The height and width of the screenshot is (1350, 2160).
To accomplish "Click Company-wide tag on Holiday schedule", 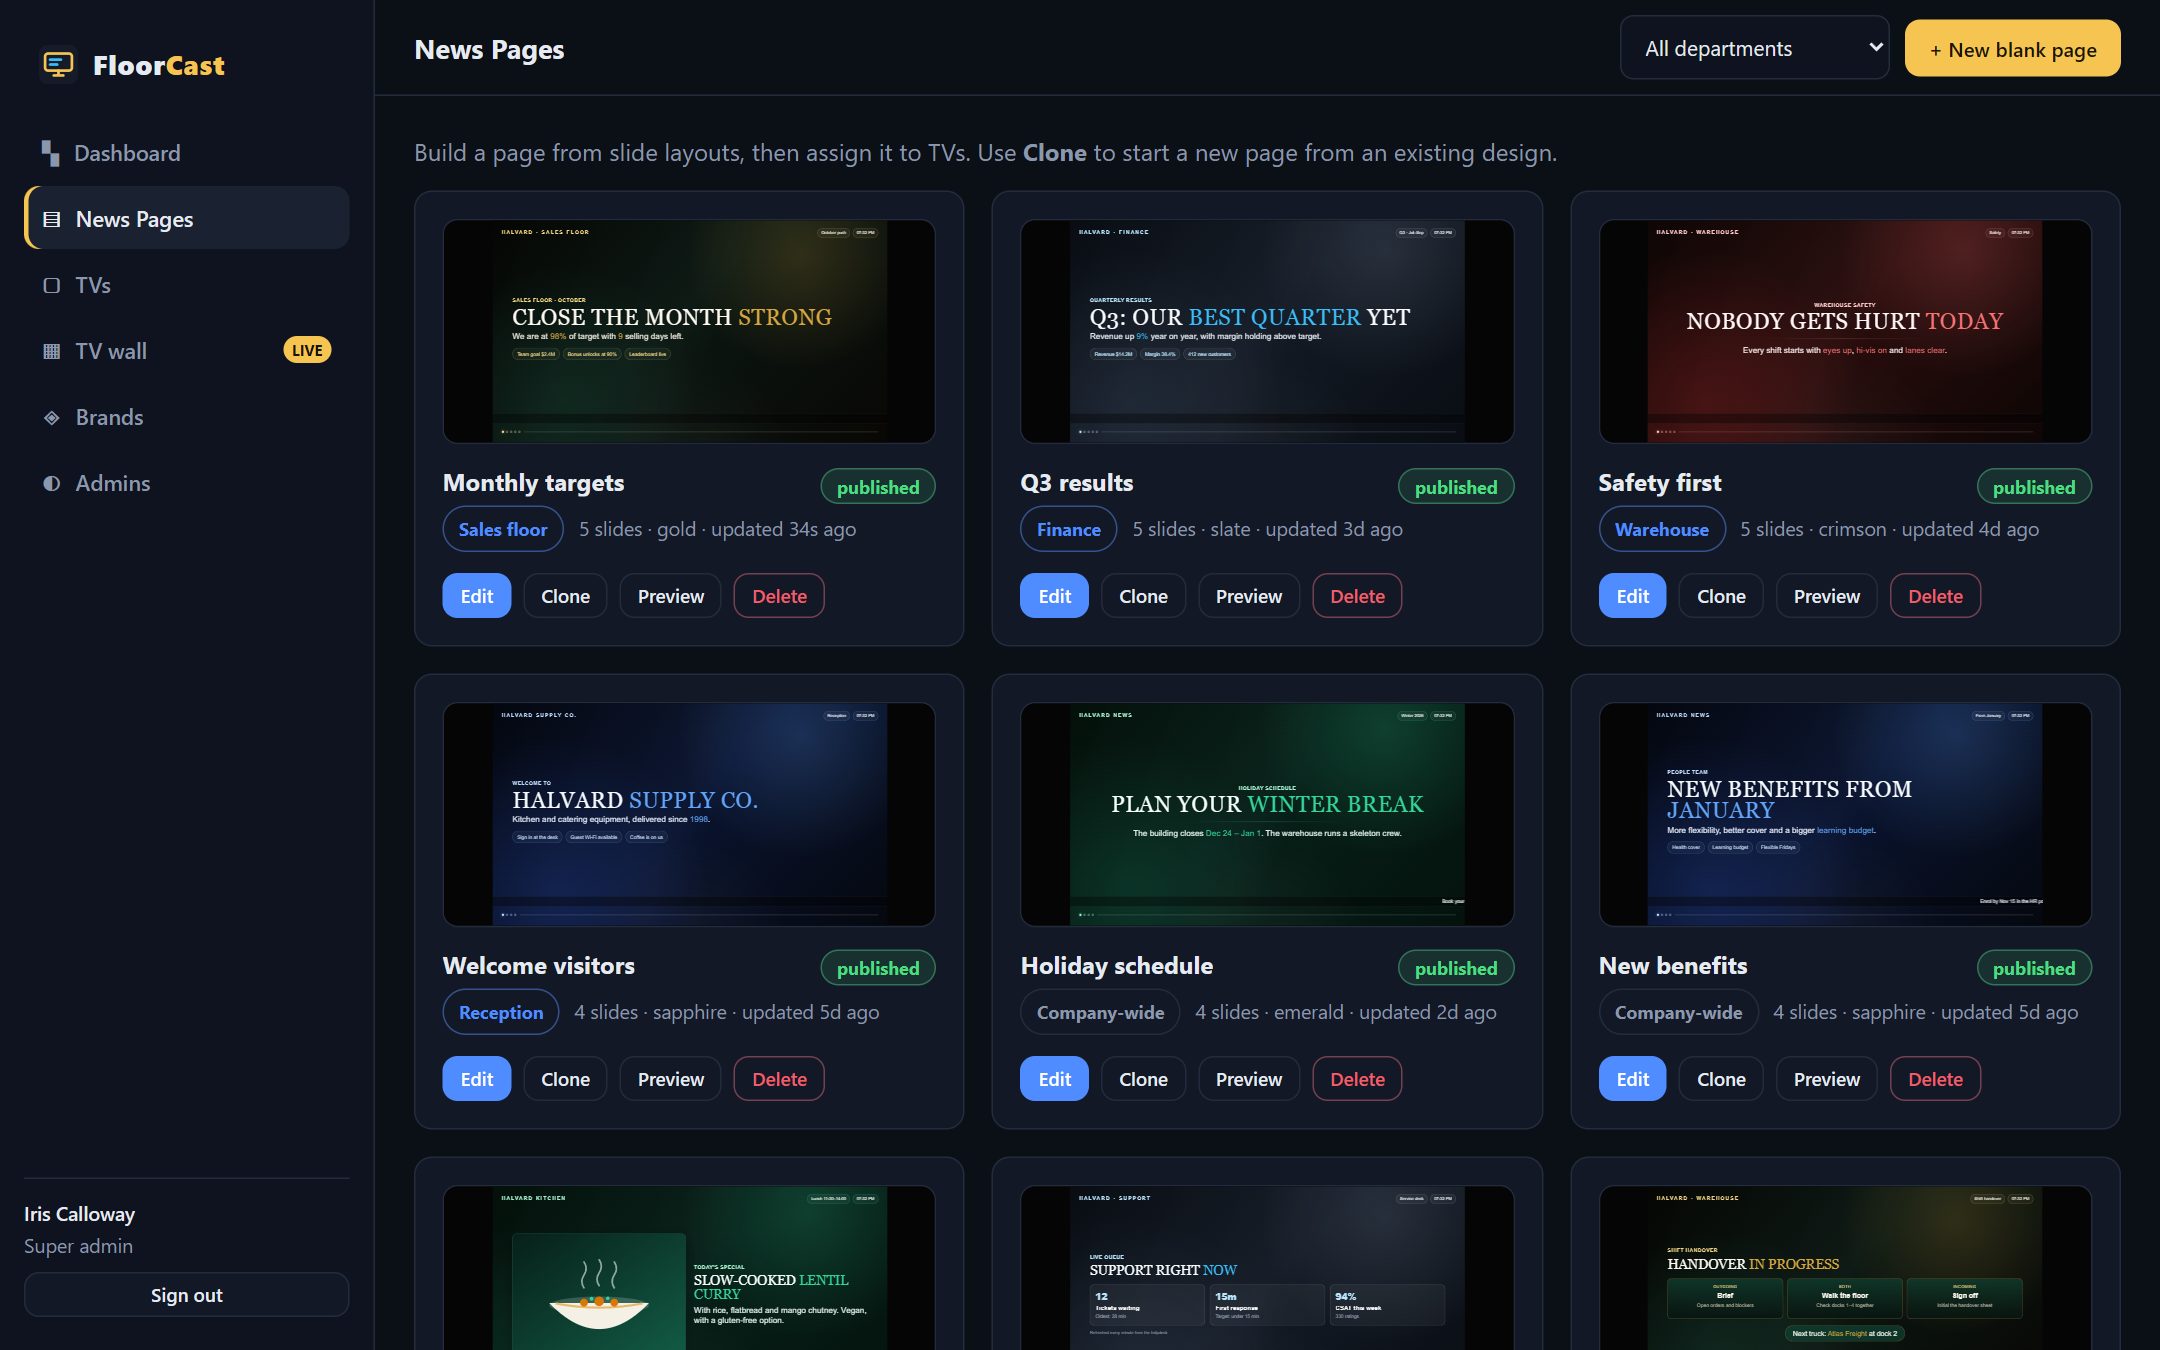I will tap(1100, 1012).
